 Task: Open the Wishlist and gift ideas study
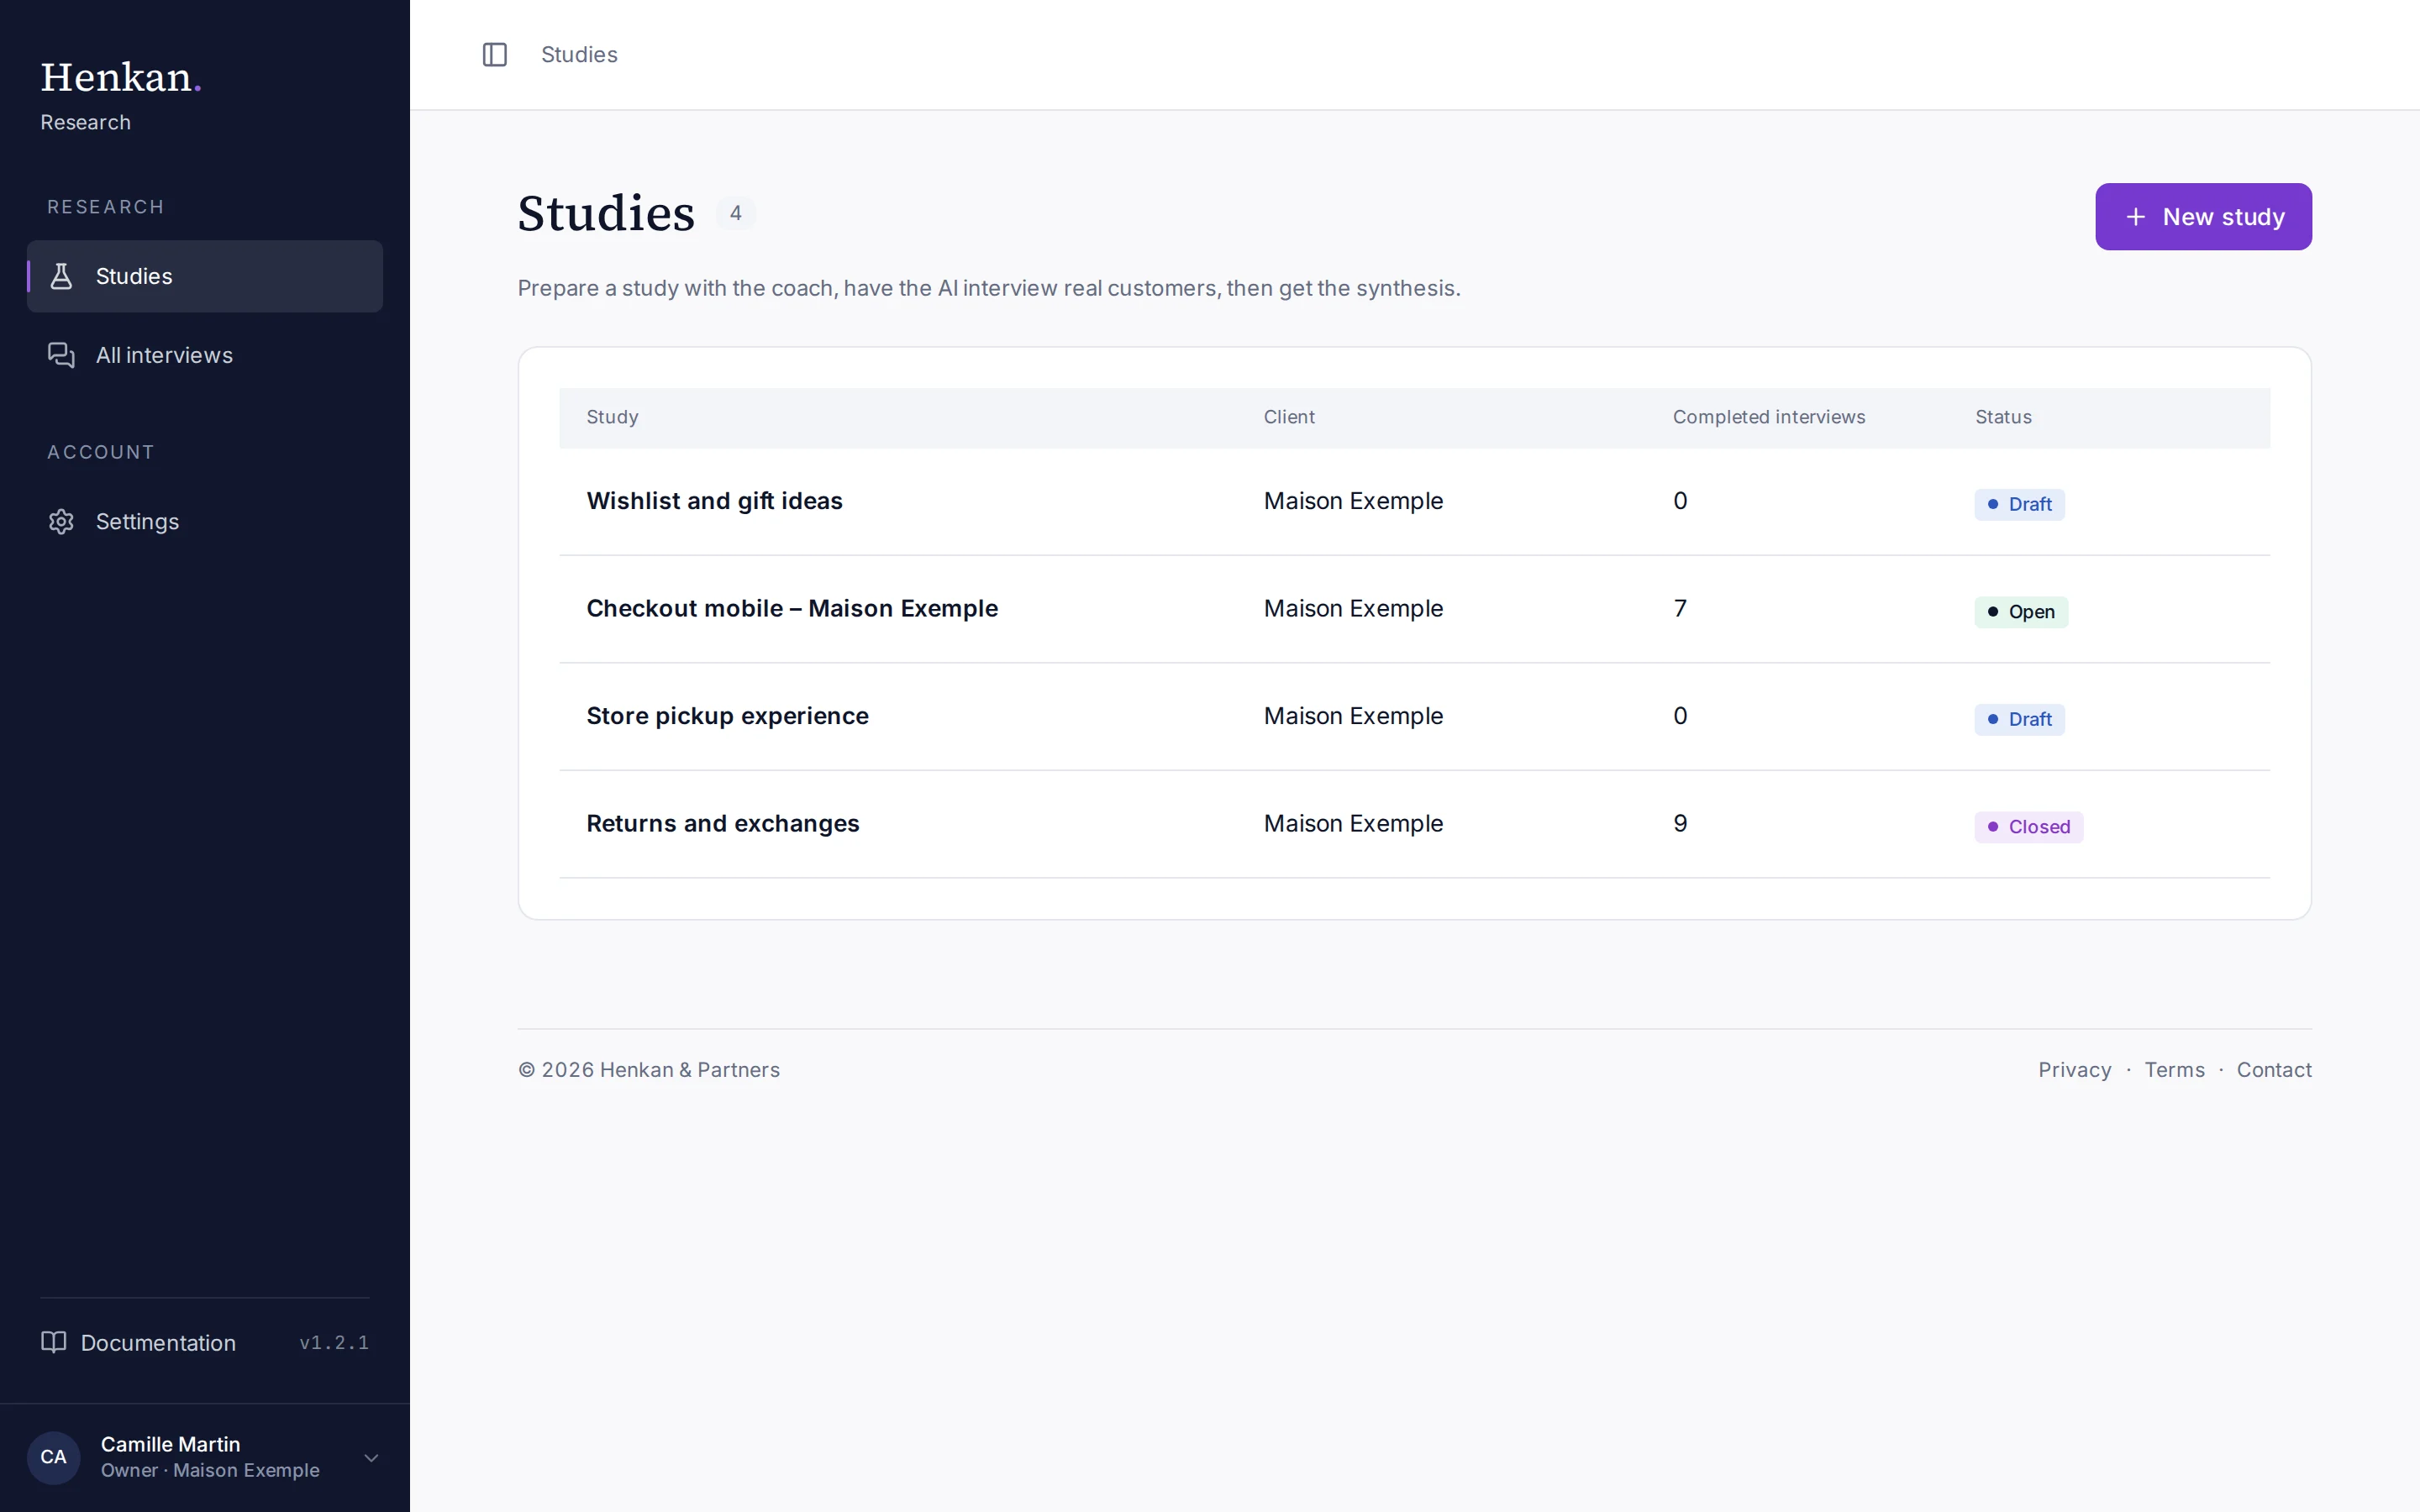(714, 501)
